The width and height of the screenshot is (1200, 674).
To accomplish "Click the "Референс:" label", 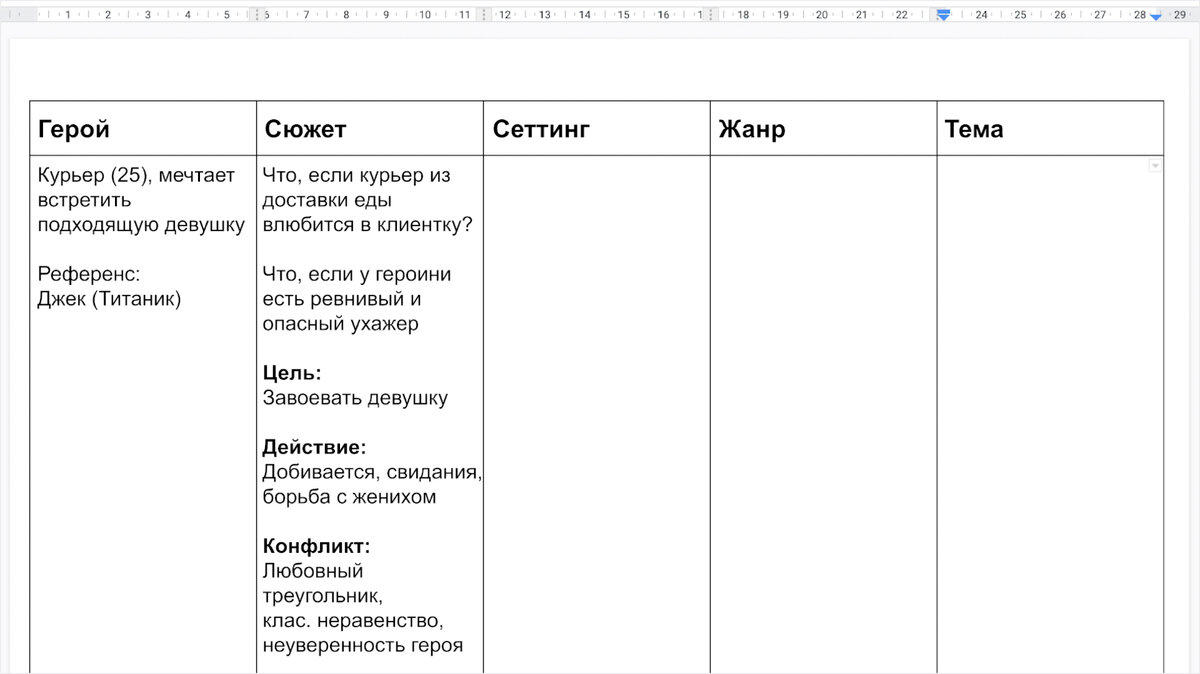I will 89,274.
